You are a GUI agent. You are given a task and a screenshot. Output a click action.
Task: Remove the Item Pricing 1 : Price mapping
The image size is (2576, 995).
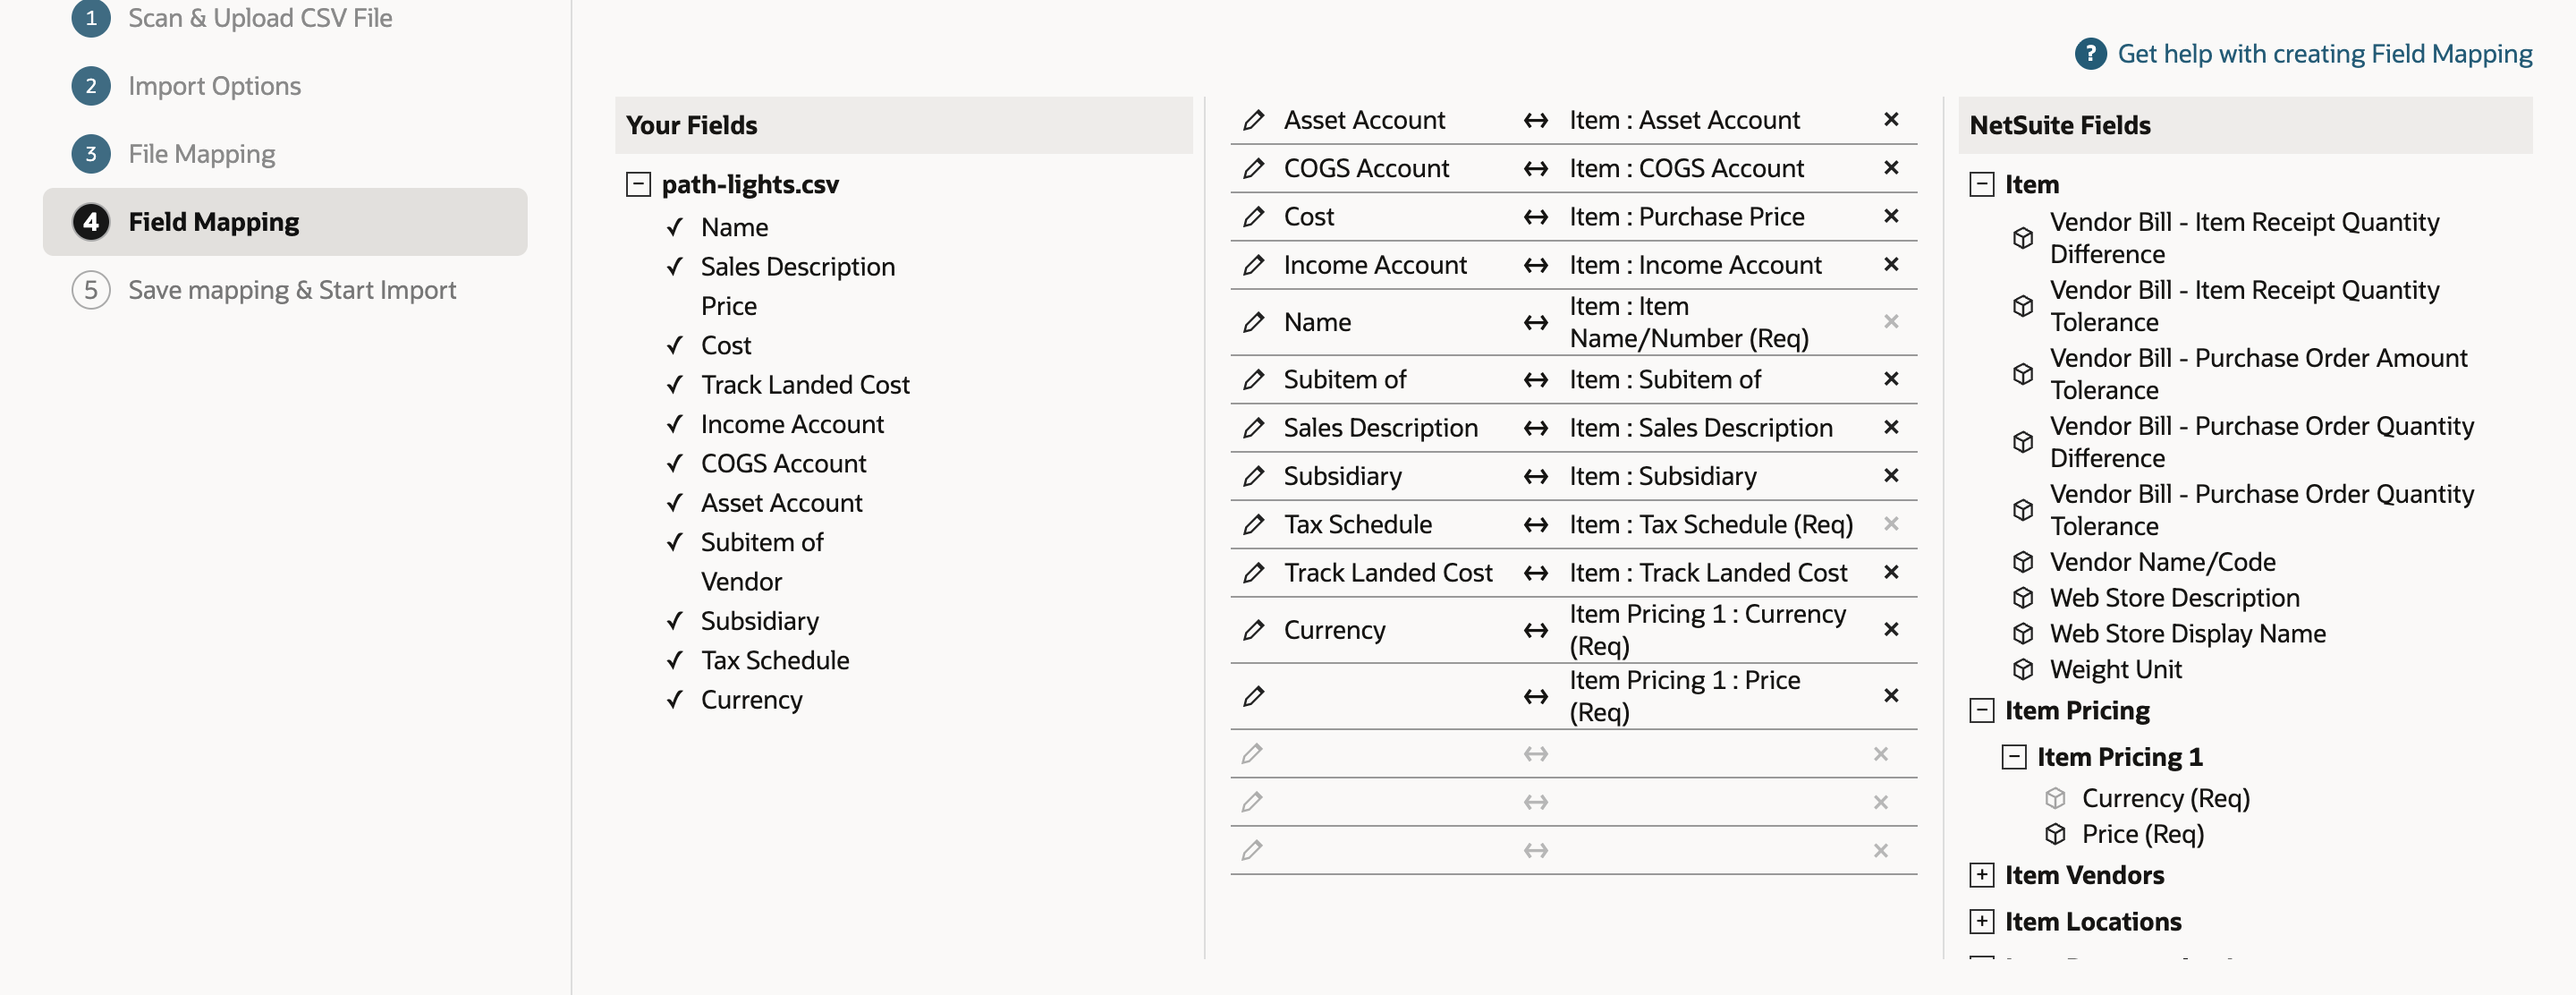(x=1891, y=695)
